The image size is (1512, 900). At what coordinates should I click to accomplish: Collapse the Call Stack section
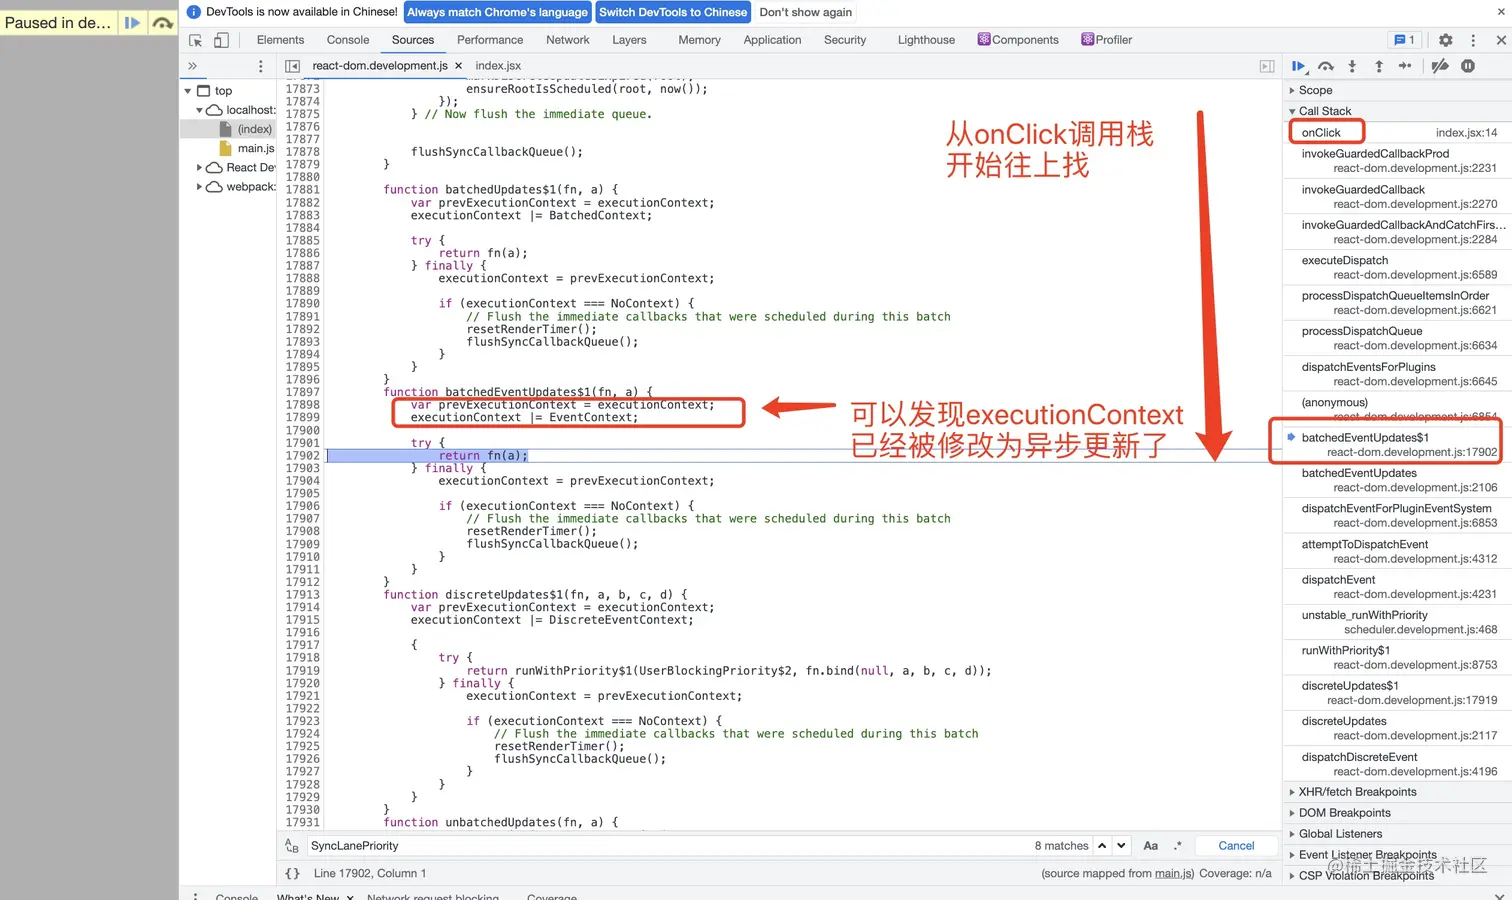click(x=1397, y=111)
